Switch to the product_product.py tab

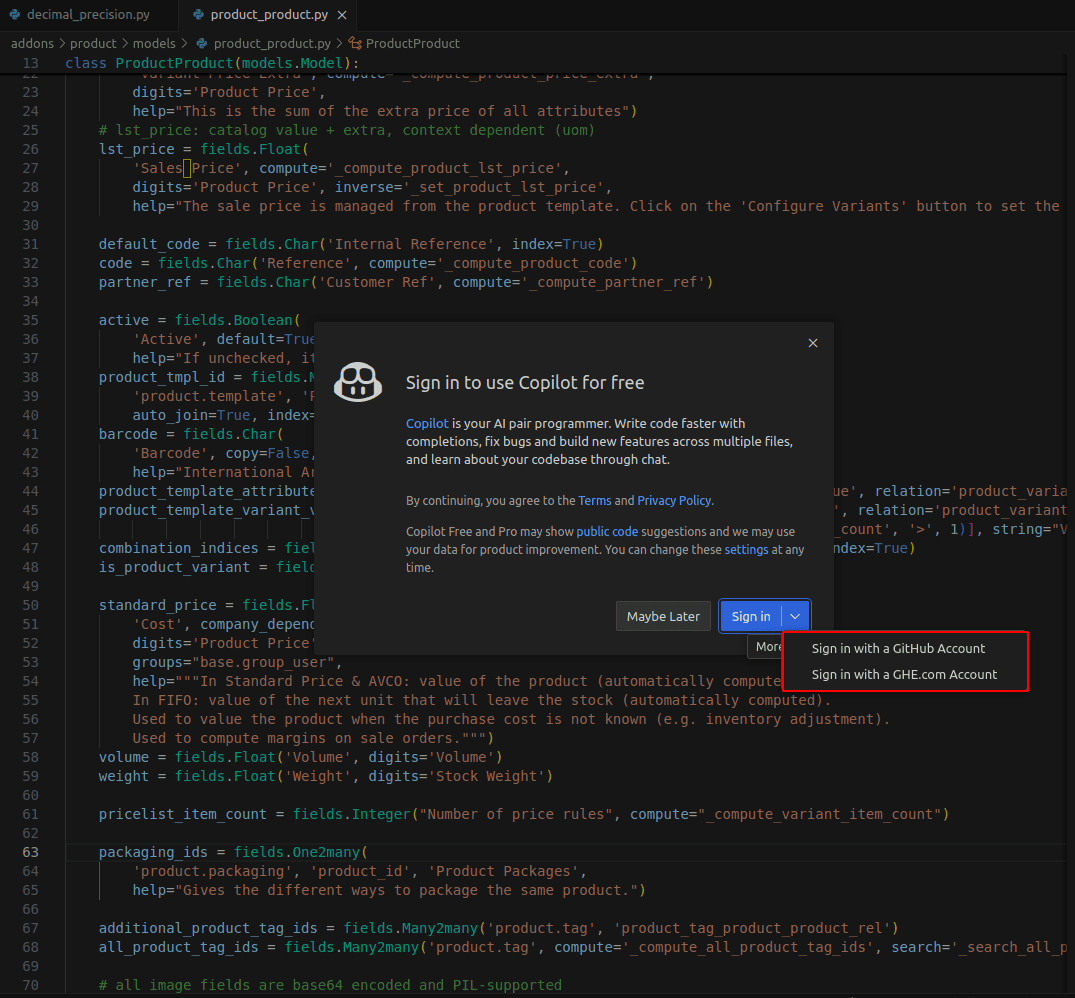click(268, 14)
